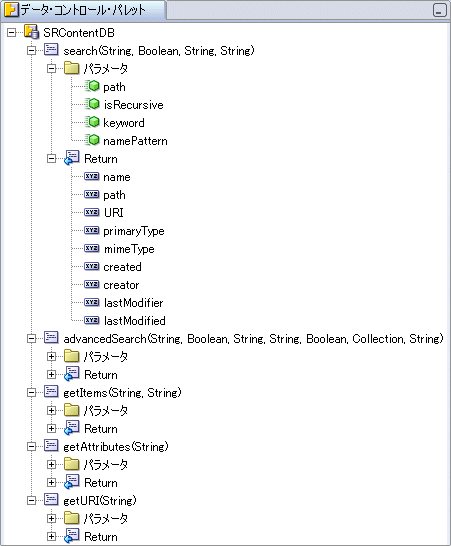Expand Return node under getAttributes

point(52,482)
